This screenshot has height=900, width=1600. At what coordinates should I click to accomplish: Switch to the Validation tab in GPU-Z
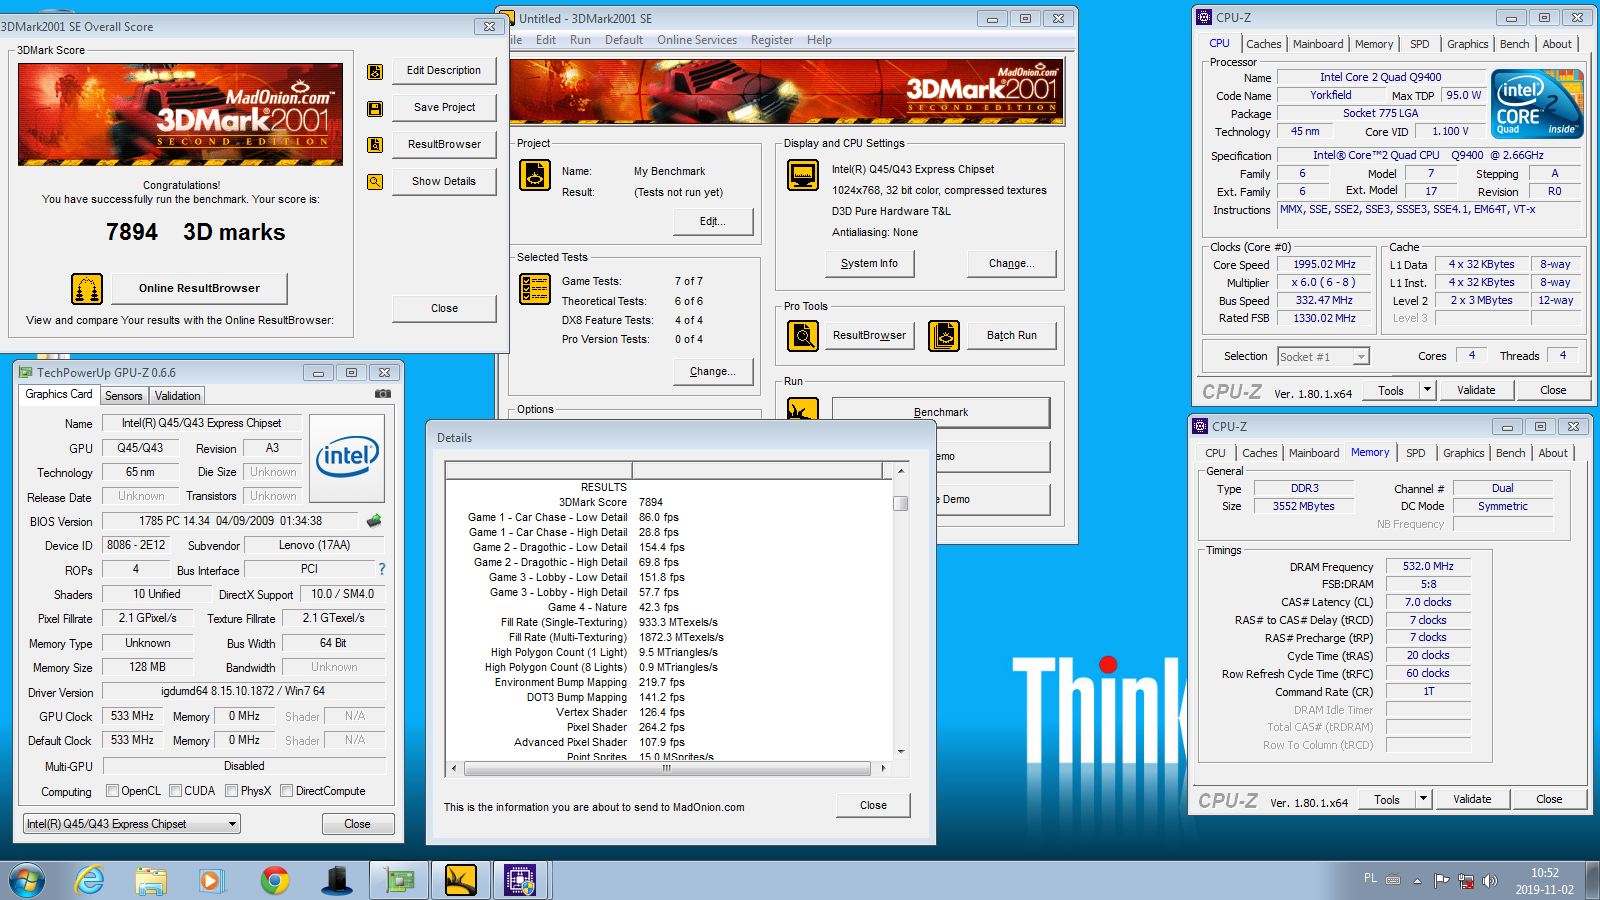[x=178, y=396]
